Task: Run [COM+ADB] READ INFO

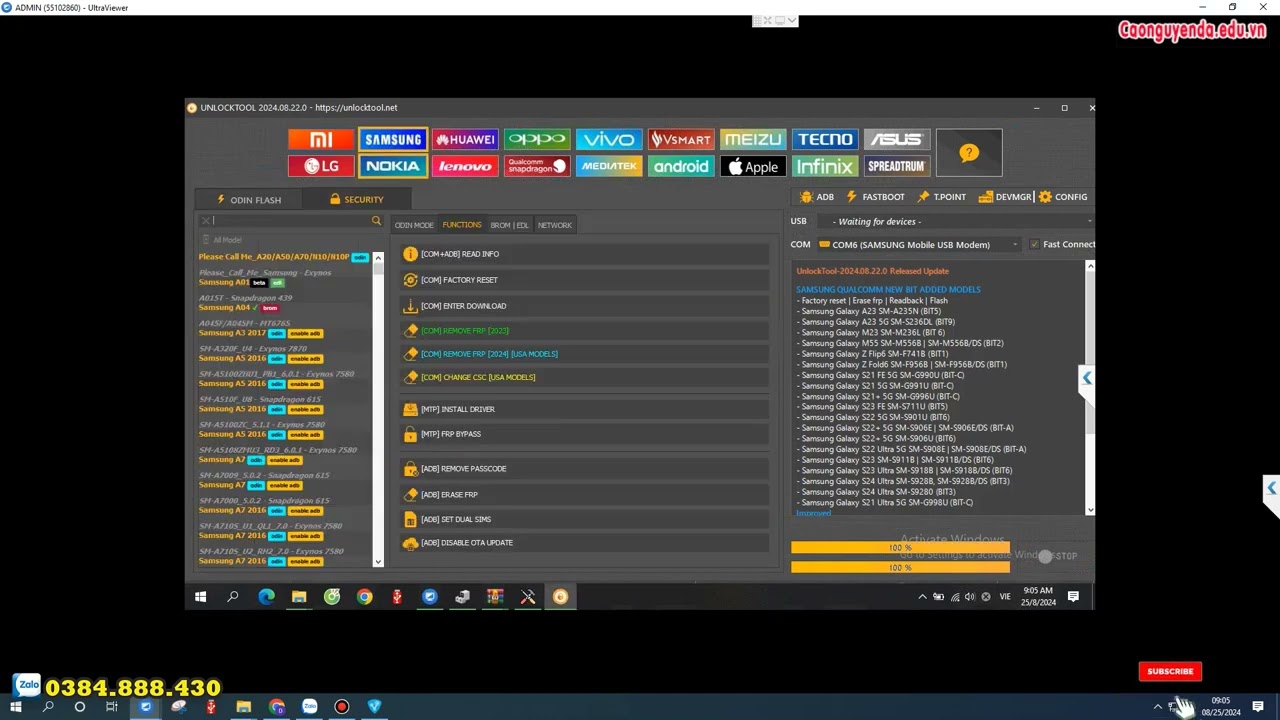Action: (585, 254)
